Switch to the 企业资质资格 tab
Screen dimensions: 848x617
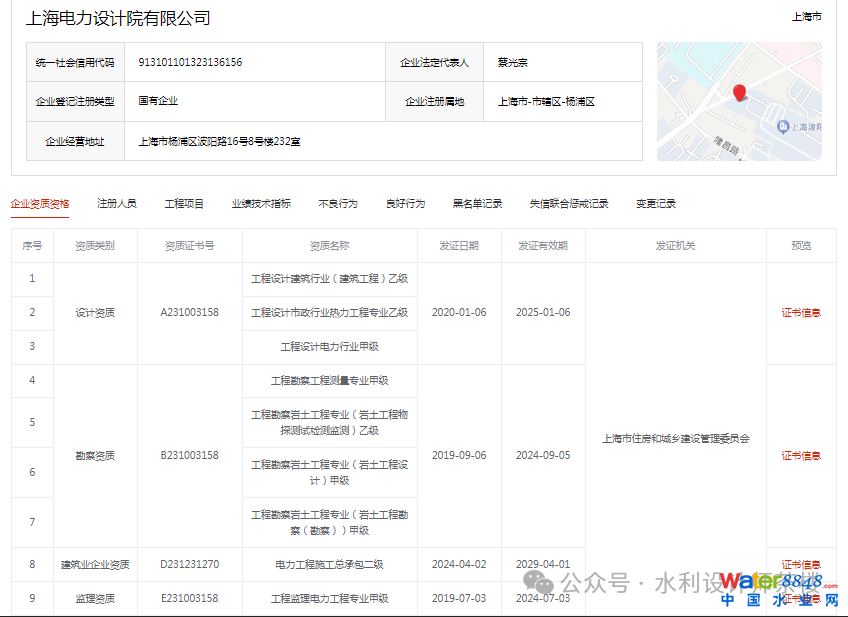40,204
